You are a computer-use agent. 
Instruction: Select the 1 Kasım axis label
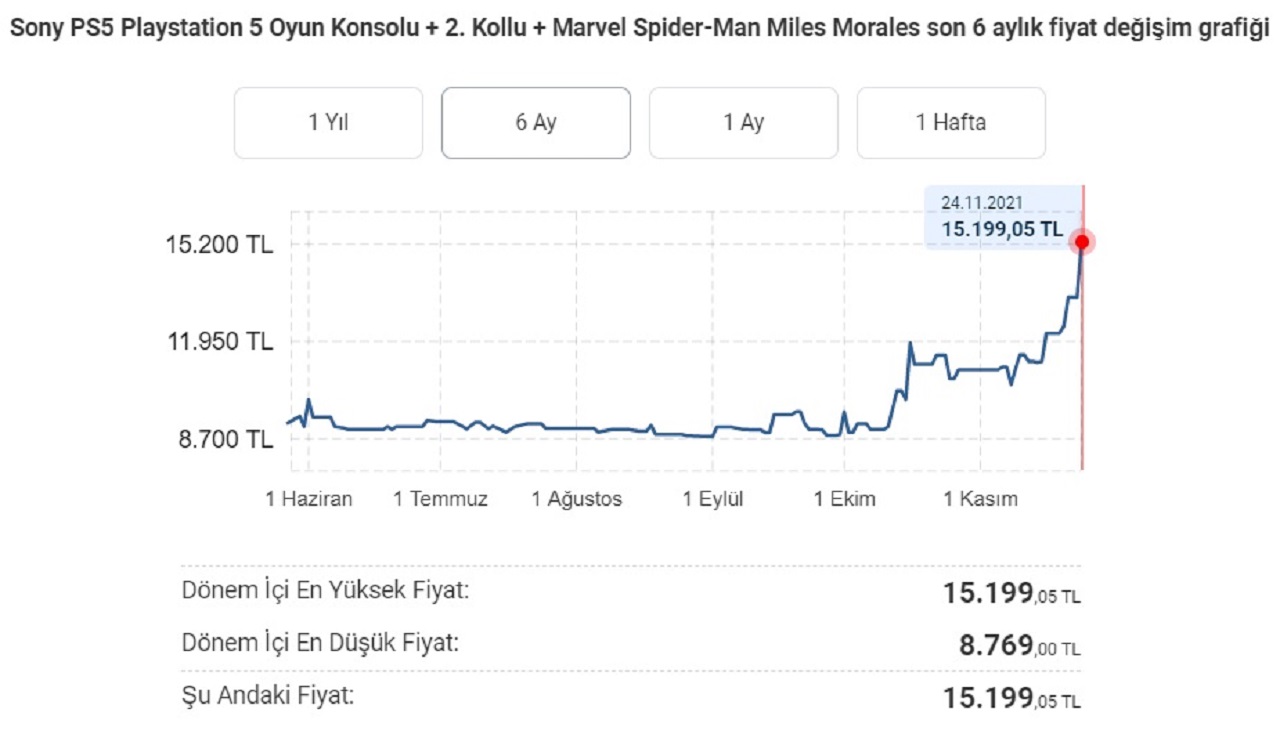point(980,499)
